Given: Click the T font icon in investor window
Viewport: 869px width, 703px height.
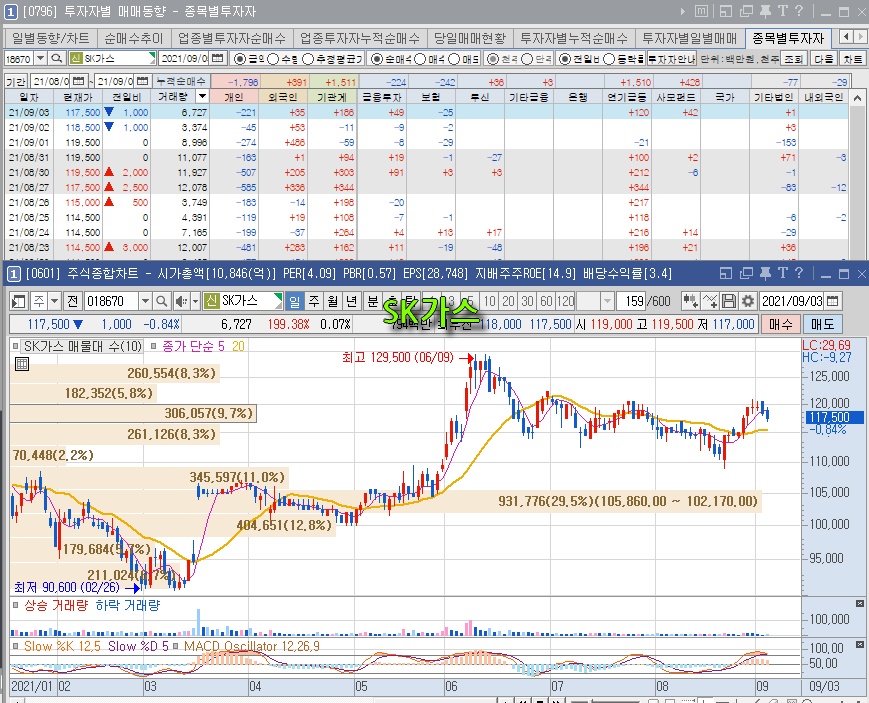Looking at the screenshot, I should [783, 11].
